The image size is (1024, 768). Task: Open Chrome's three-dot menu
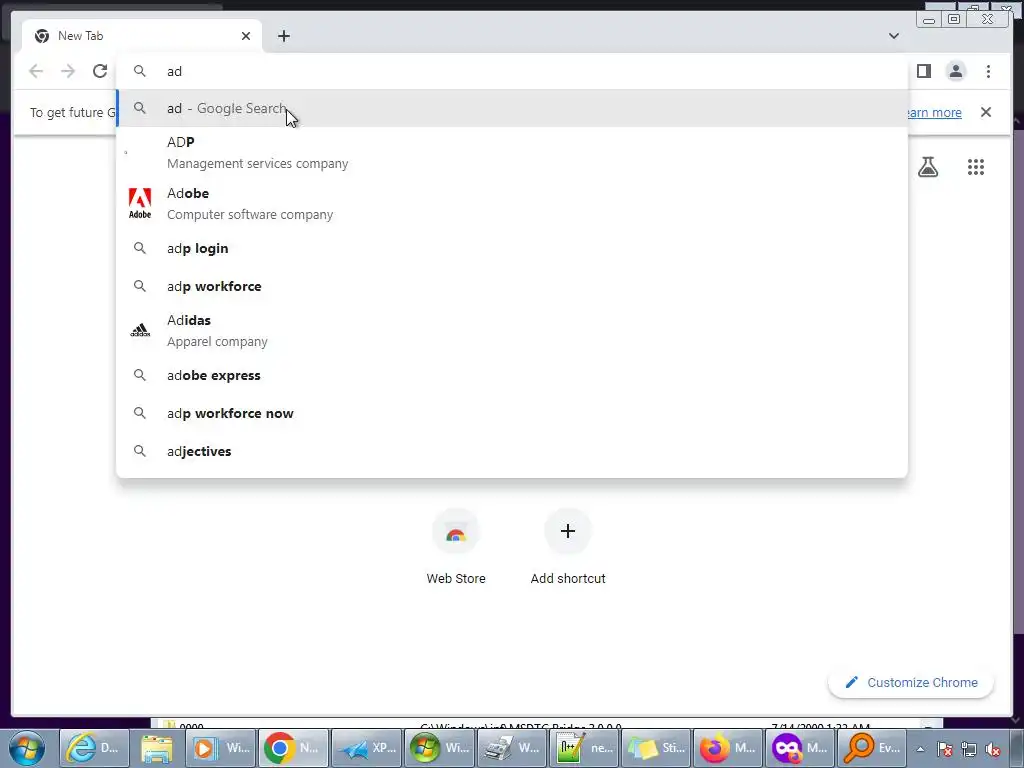pos(988,71)
